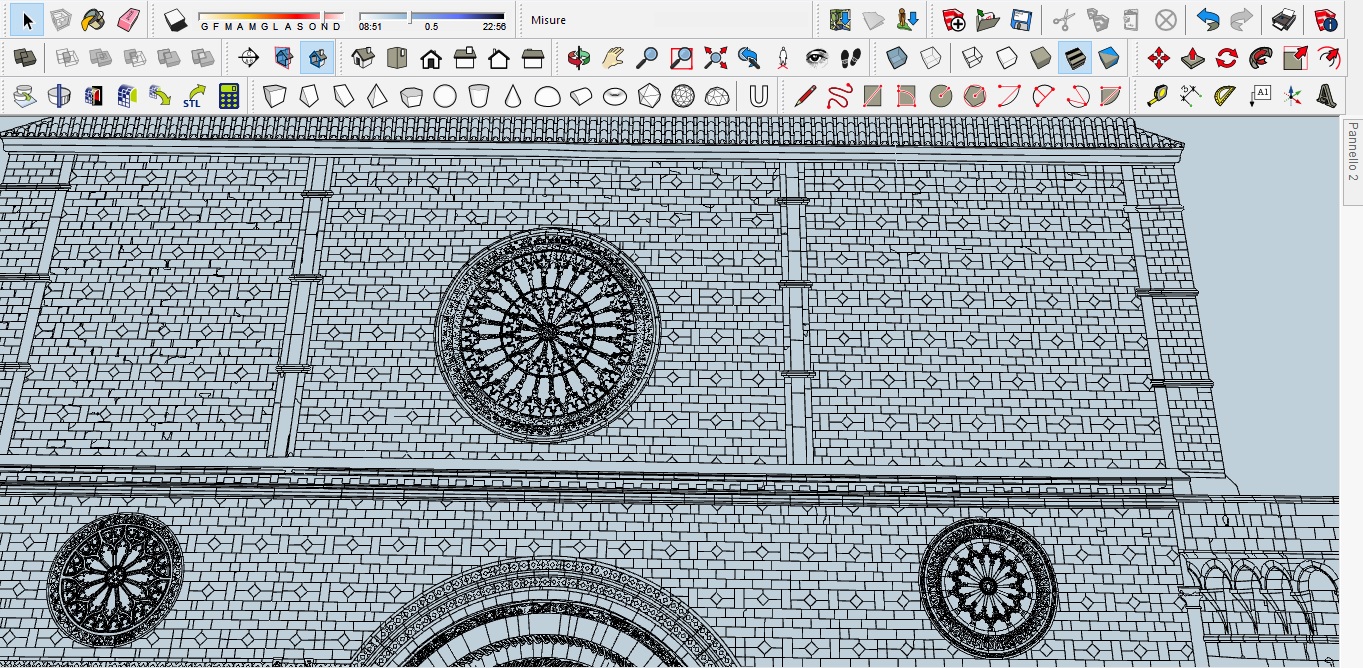This screenshot has height=668, width=1363.
Task: Open the Model Info dialog
Action: [x=1326, y=20]
